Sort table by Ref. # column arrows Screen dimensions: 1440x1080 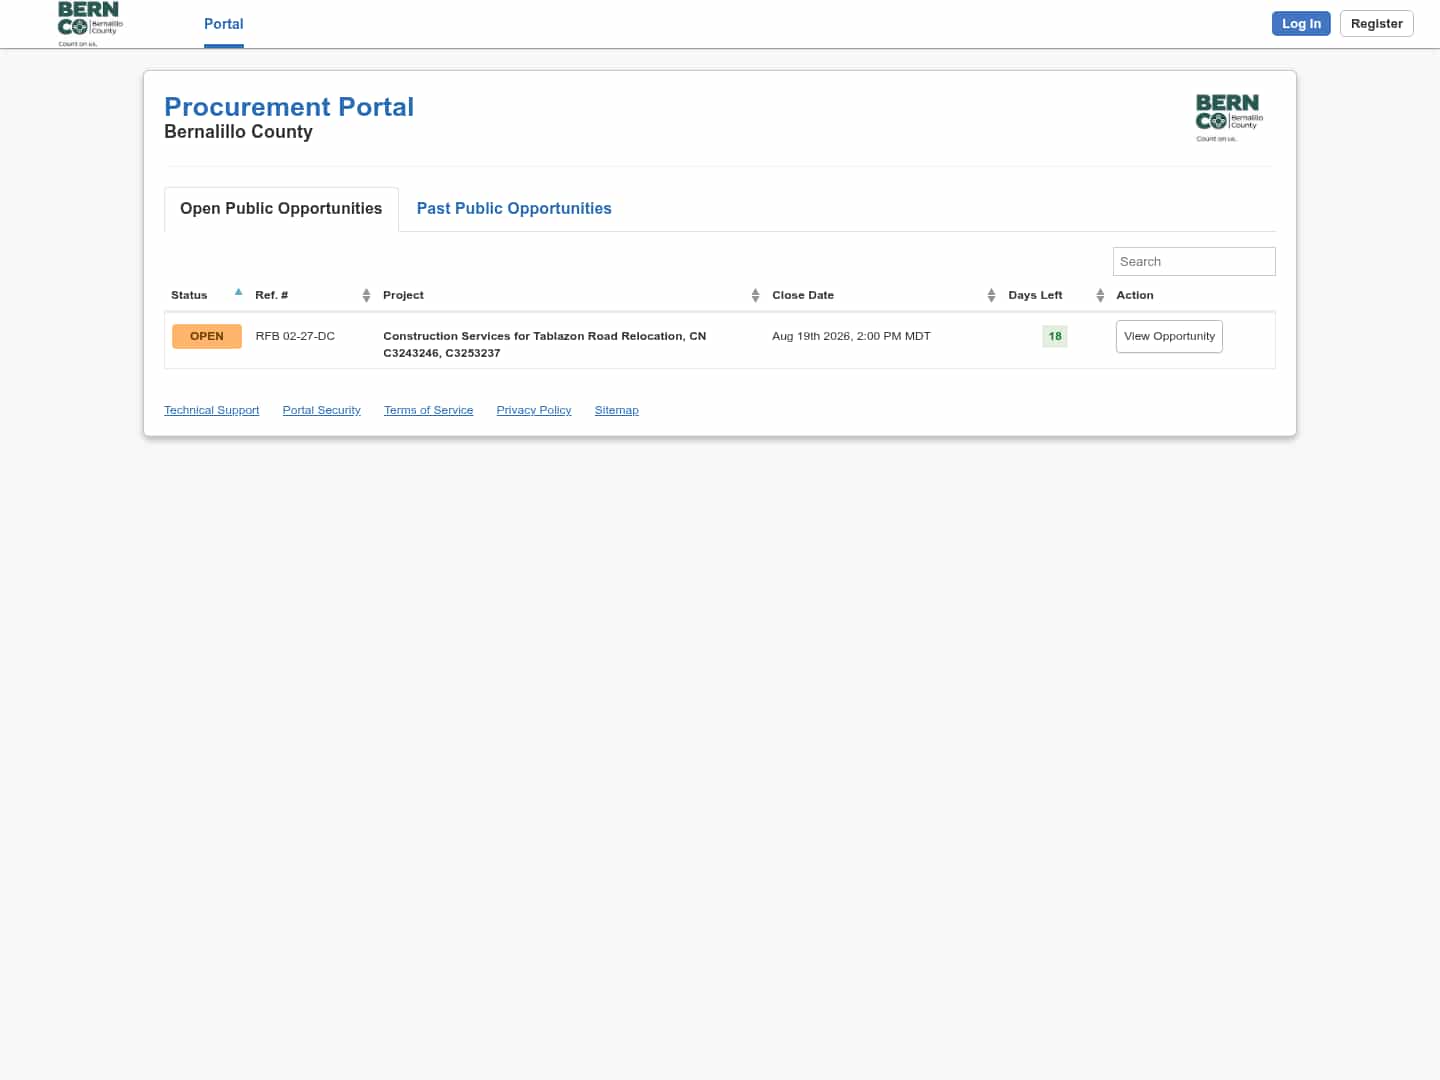click(366, 295)
